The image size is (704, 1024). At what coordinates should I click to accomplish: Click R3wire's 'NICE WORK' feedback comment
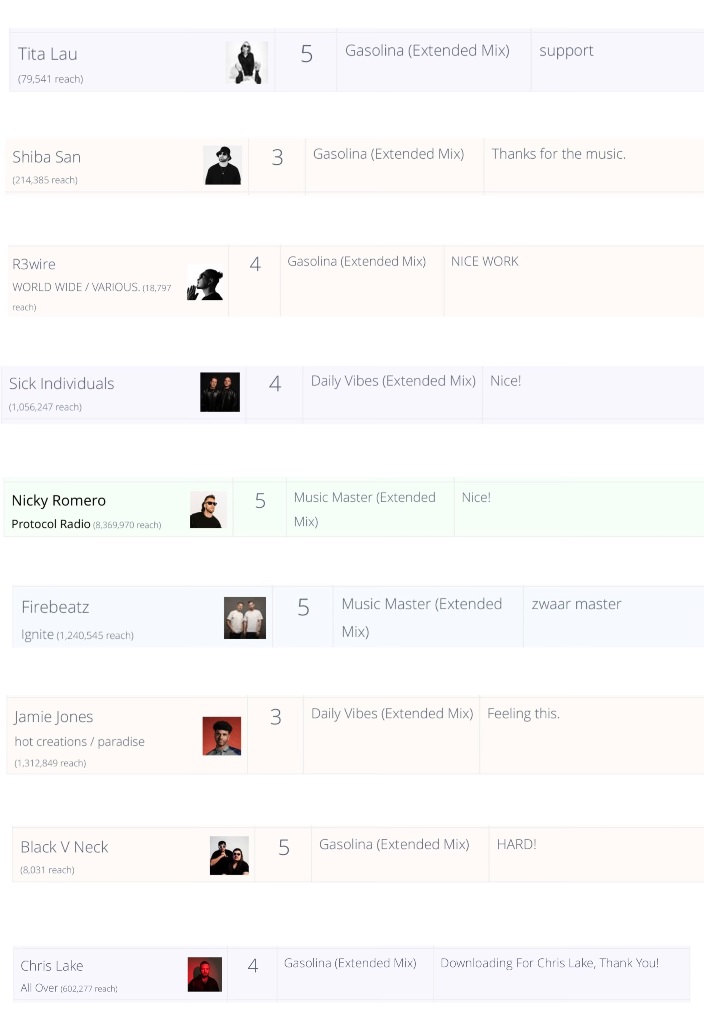tap(485, 262)
